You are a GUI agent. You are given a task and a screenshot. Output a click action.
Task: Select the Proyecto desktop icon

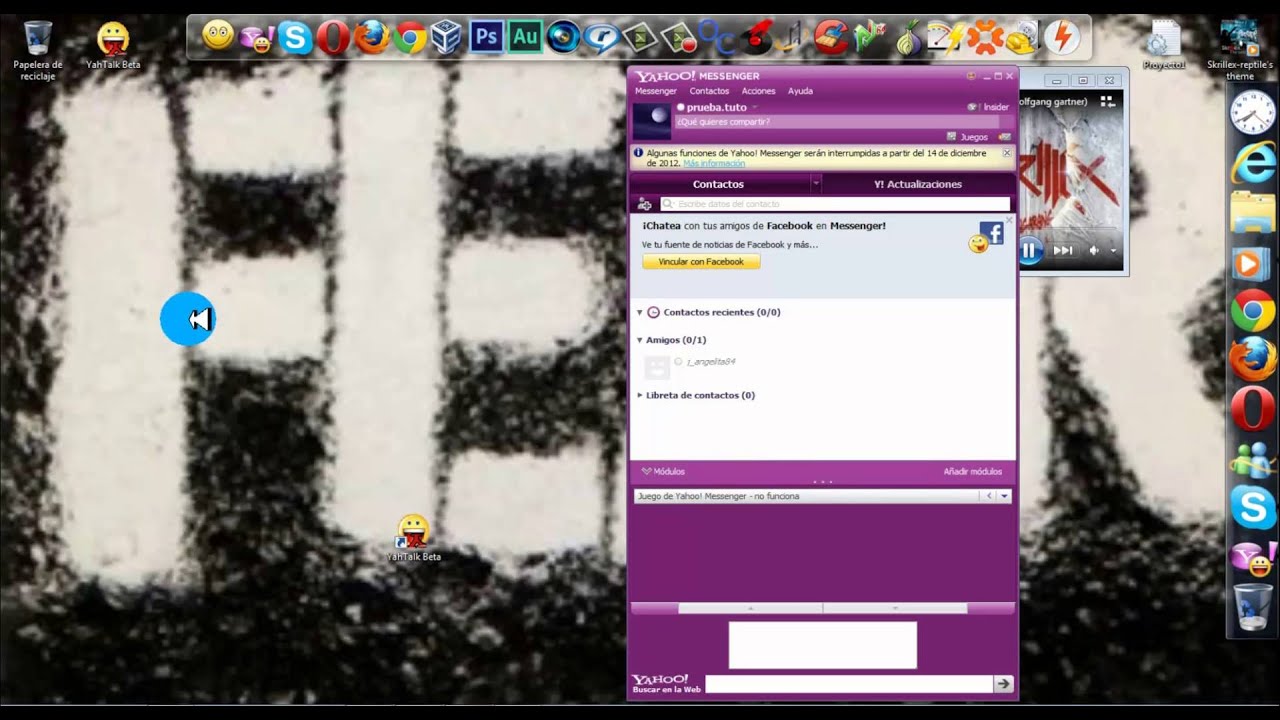coord(1164,45)
